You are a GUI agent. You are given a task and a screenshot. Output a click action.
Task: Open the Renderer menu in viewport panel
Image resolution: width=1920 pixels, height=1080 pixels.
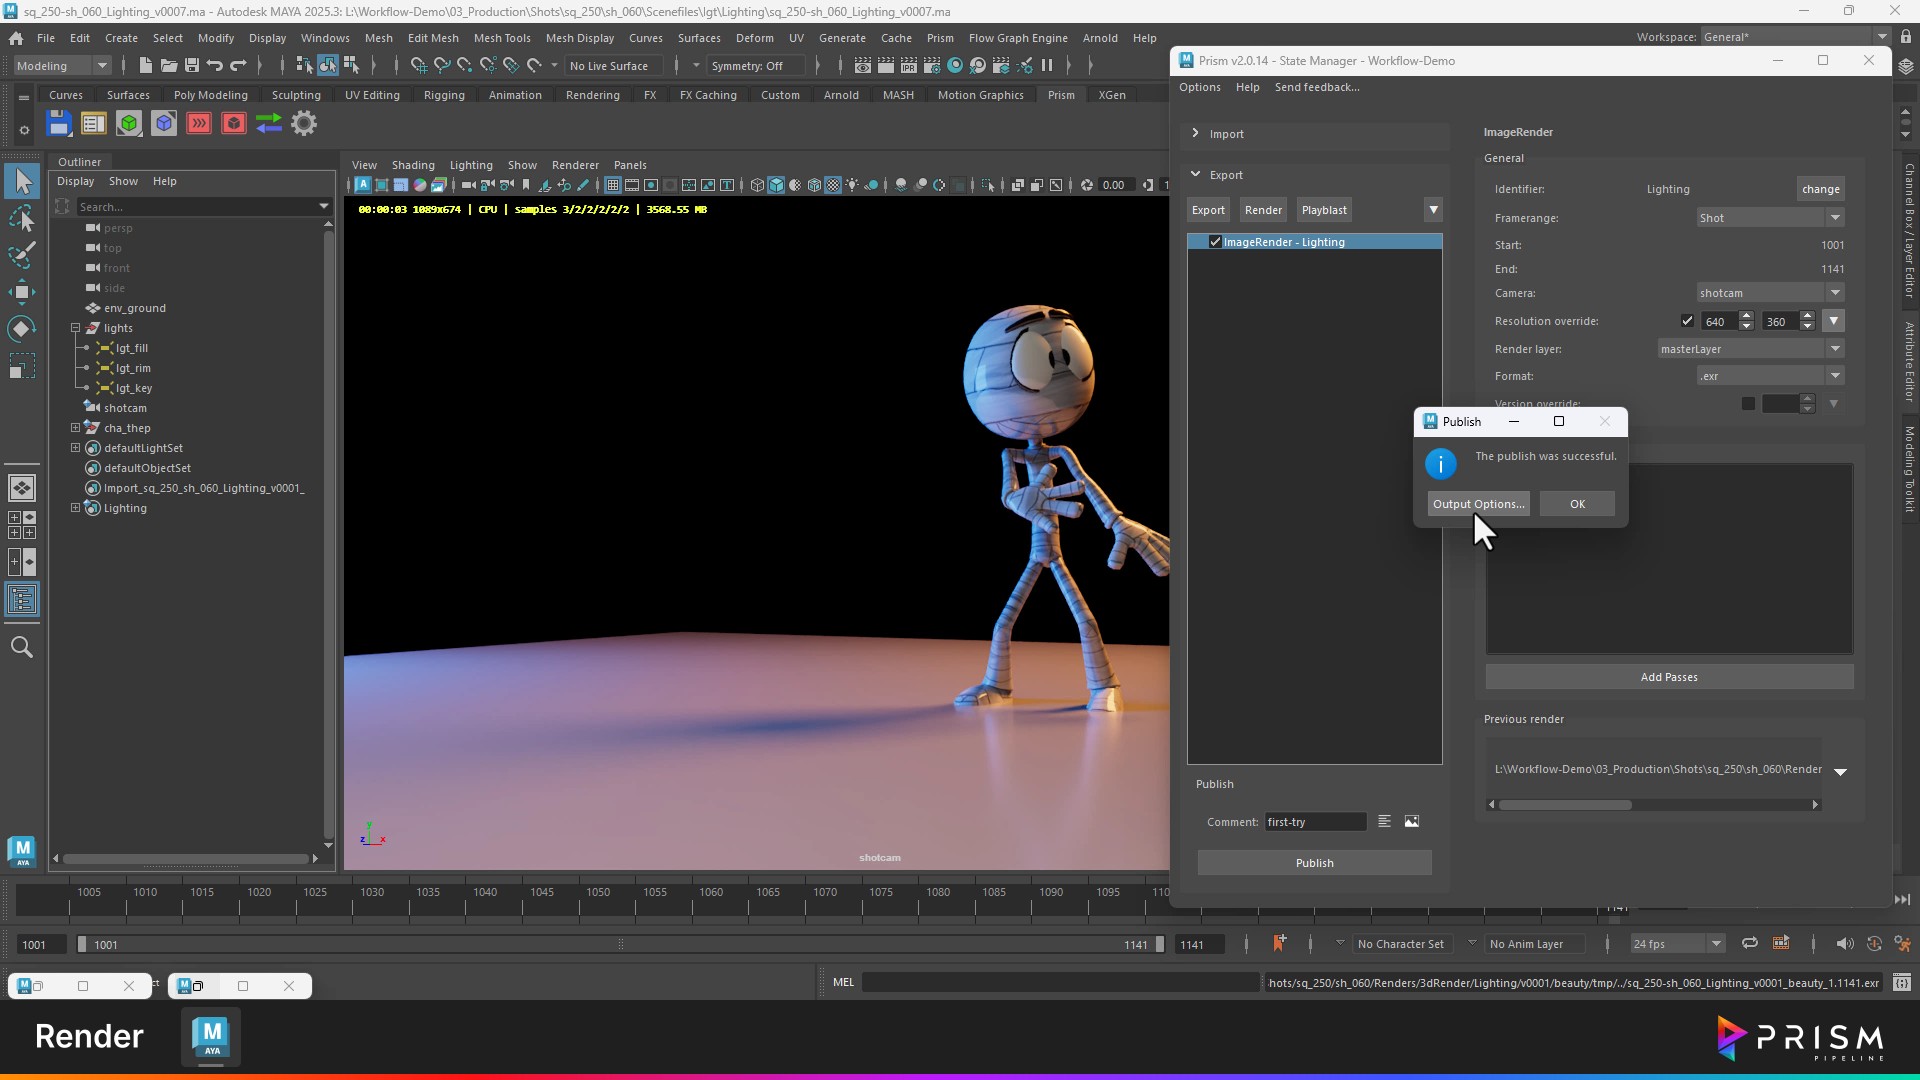575,165
